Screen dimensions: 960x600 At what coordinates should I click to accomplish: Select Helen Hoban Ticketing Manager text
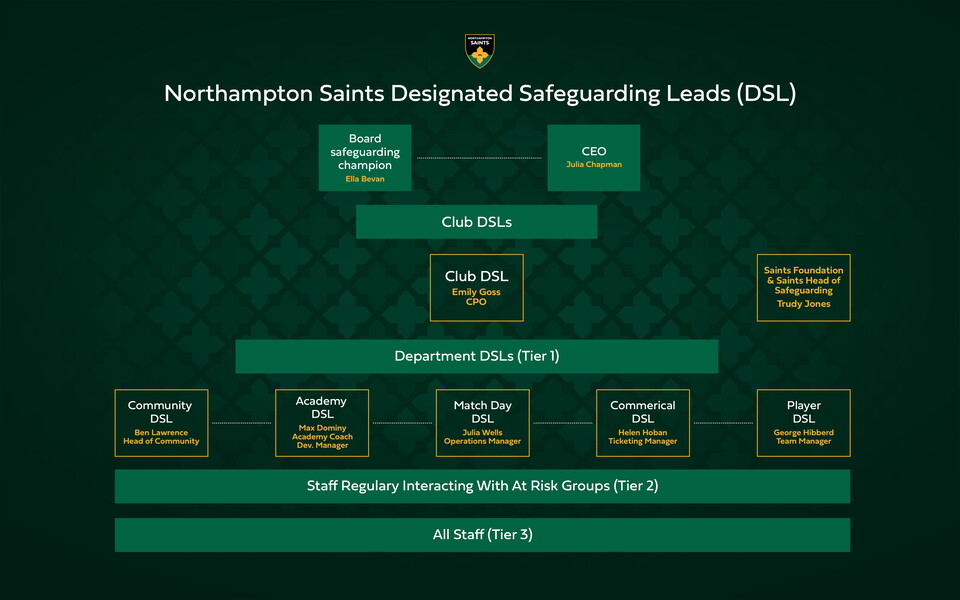(643, 437)
